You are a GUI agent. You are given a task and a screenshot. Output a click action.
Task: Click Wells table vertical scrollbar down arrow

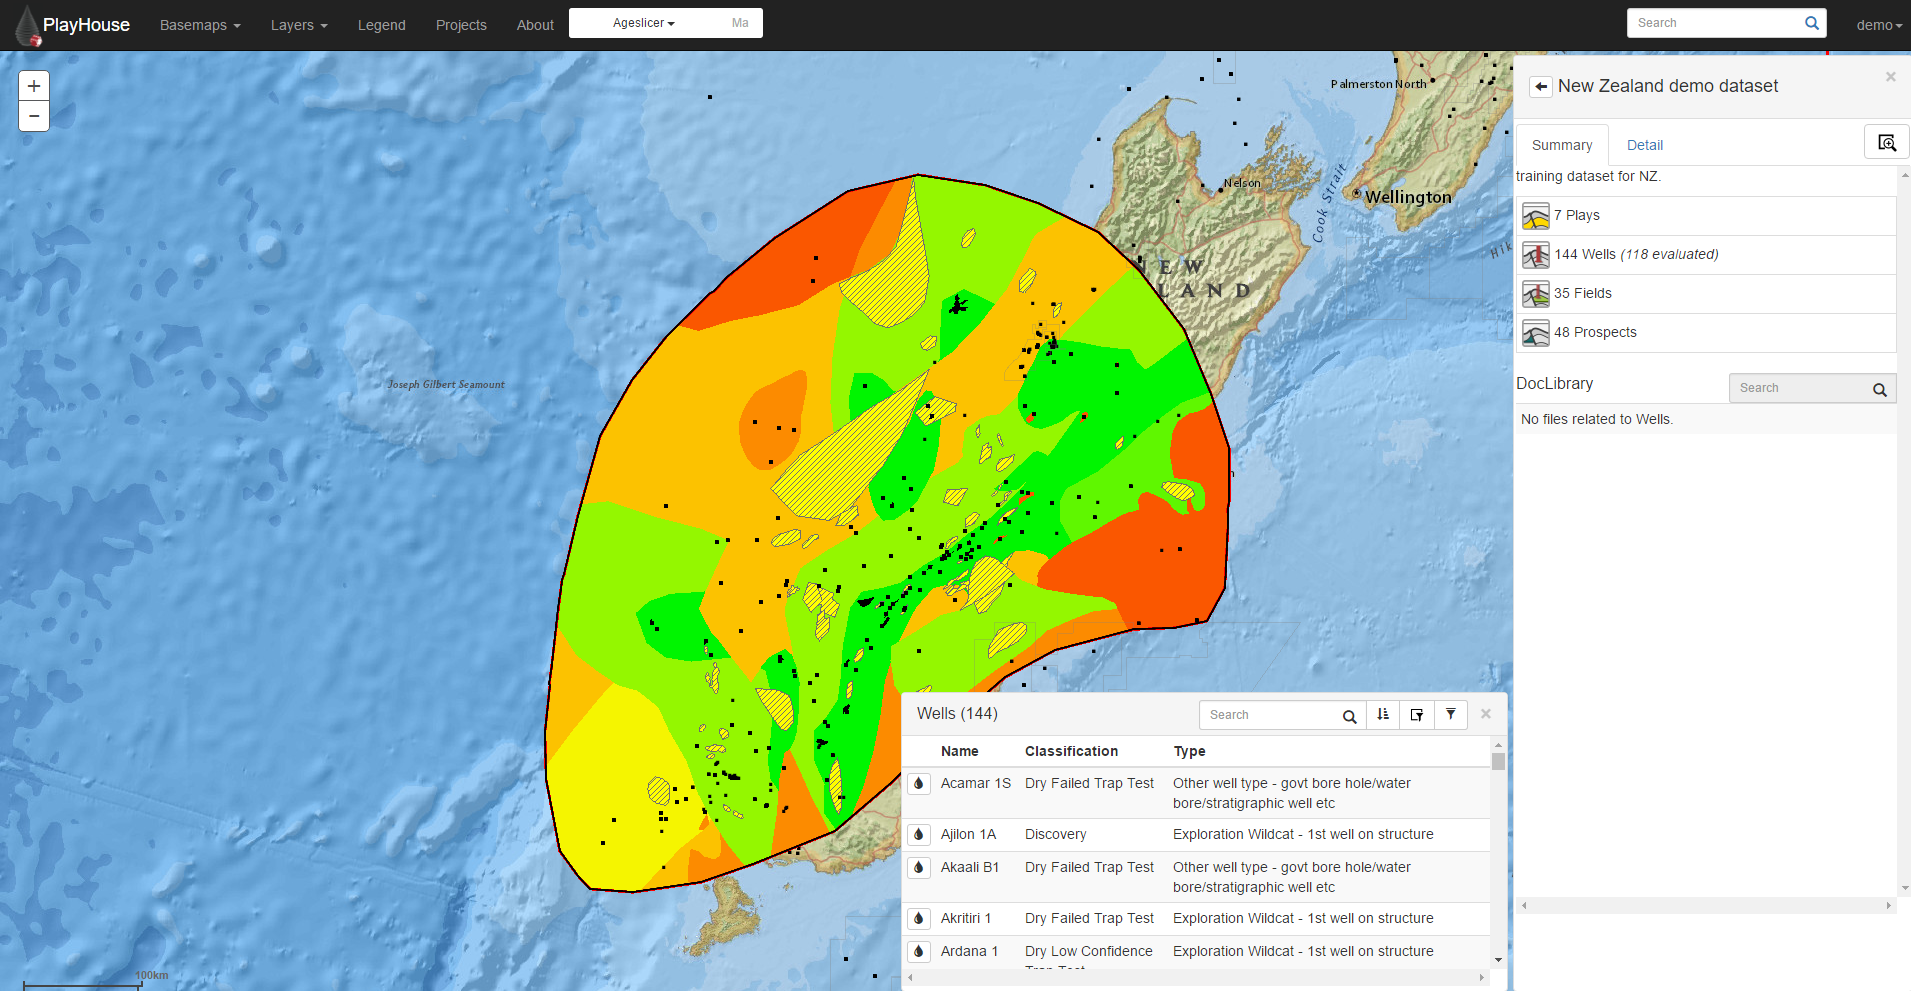coord(1498,960)
